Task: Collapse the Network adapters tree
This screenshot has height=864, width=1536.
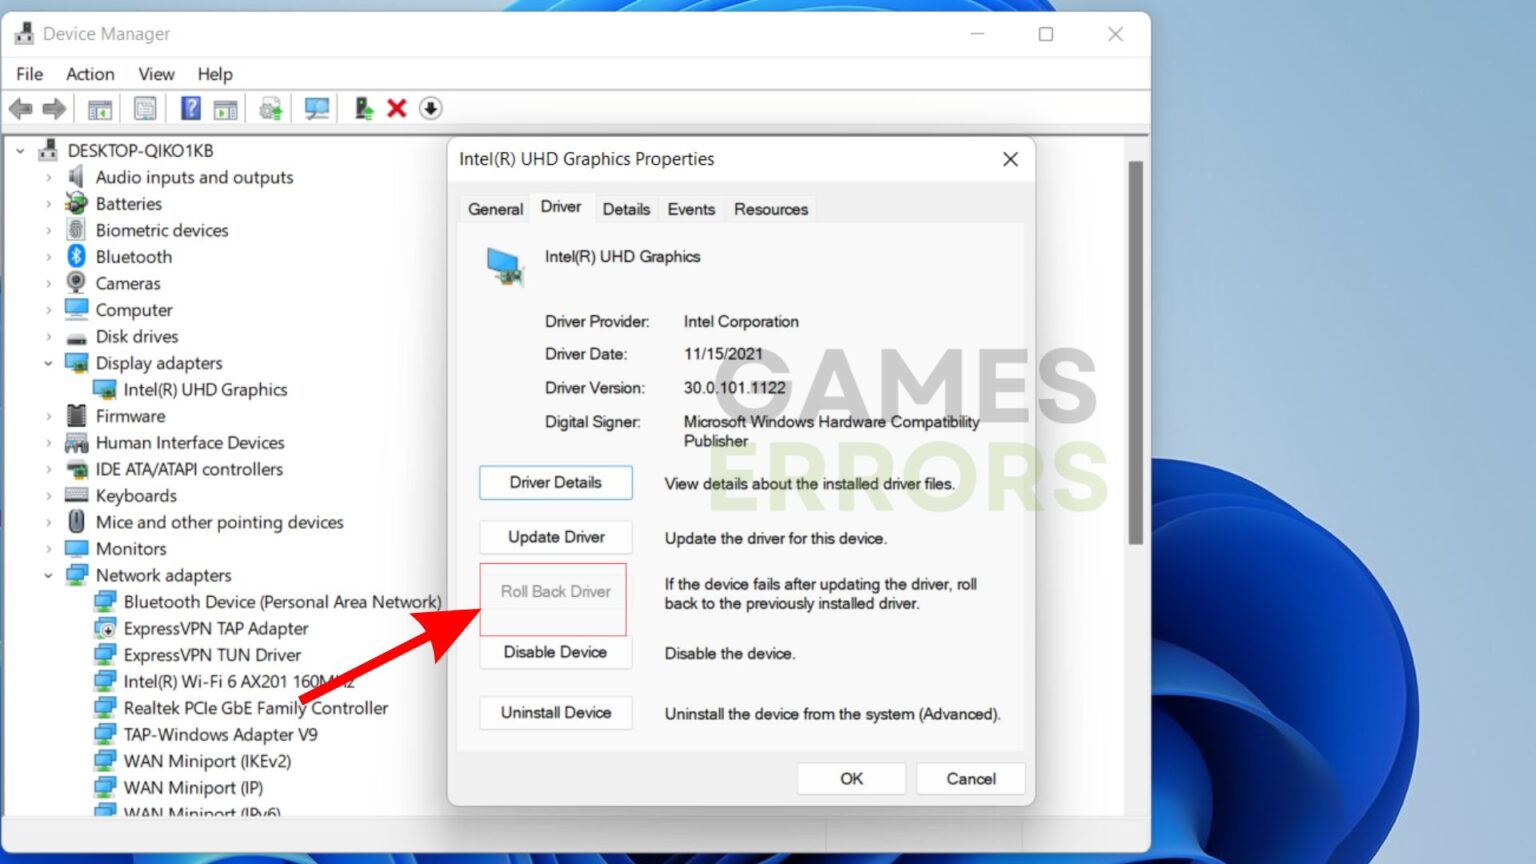Action: pyautogui.click(x=47, y=575)
